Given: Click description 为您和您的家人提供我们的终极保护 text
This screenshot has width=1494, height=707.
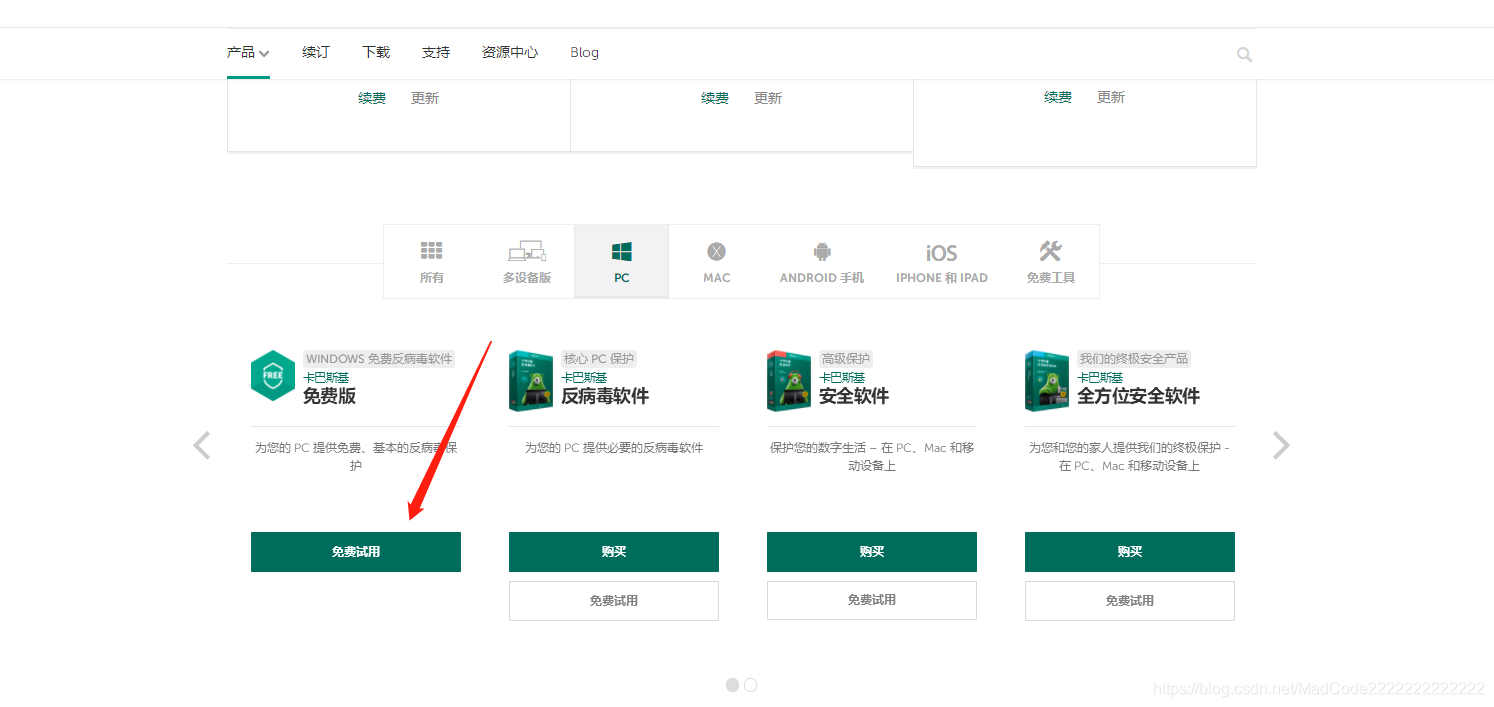Looking at the screenshot, I should 1130,457.
